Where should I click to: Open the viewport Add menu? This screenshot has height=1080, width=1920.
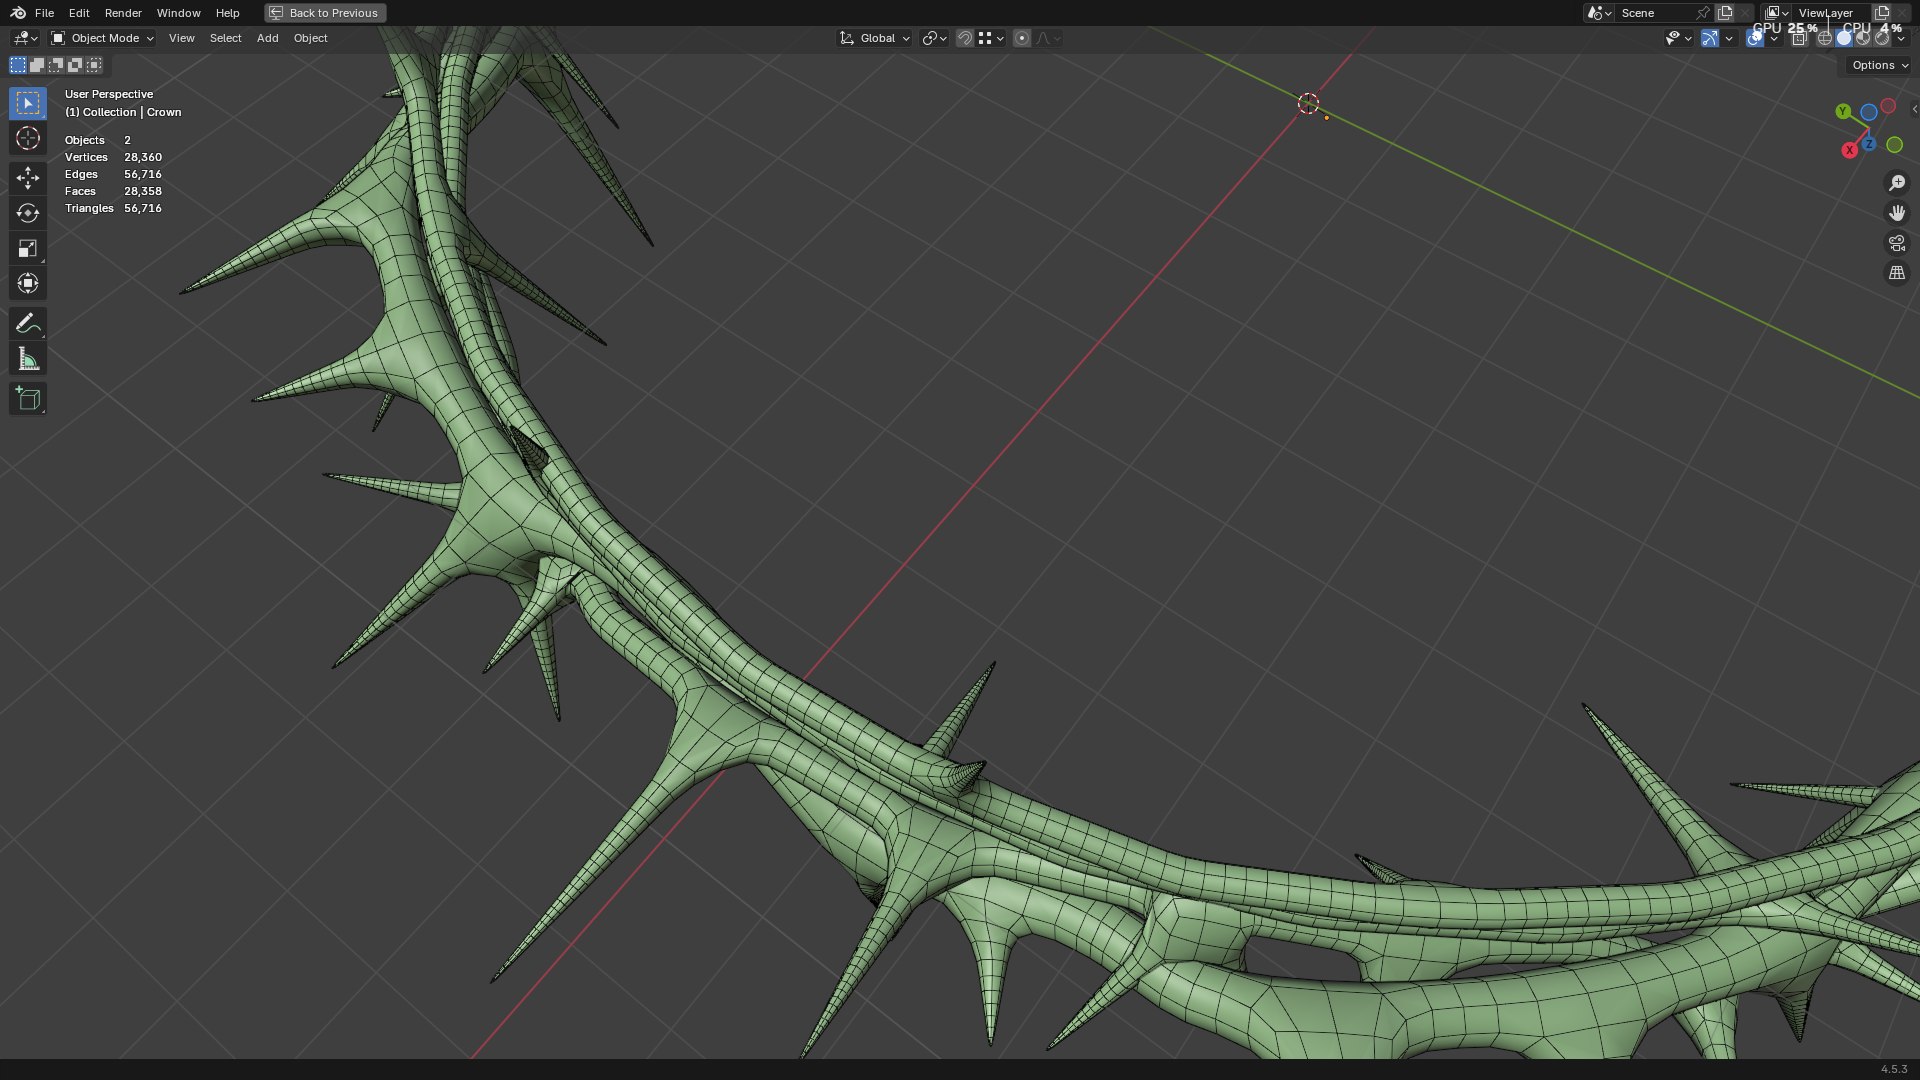(267, 38)
